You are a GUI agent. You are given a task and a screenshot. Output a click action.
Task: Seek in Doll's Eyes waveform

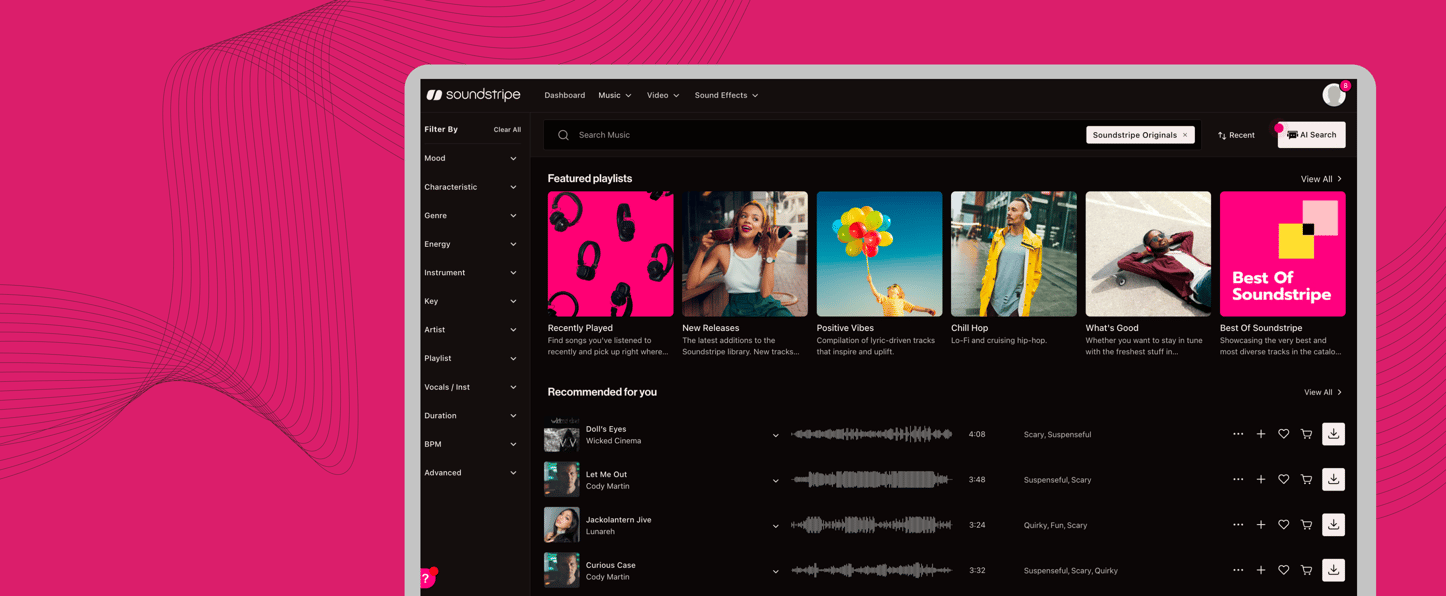pyautogui.click(x=871, y=434)
